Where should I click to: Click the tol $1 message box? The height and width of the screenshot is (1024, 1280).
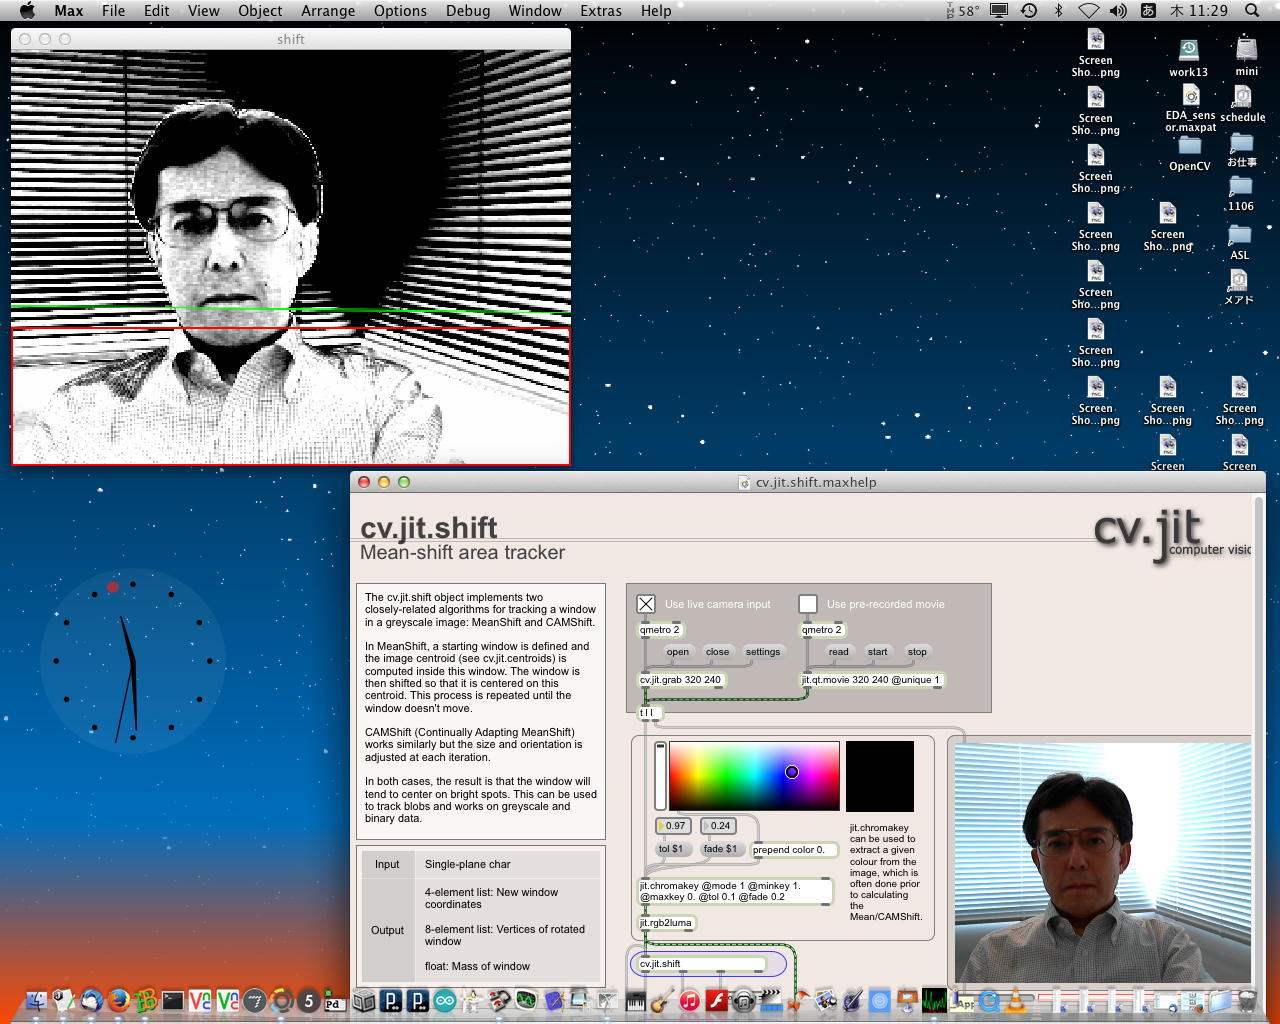click(x=671, y=849)
